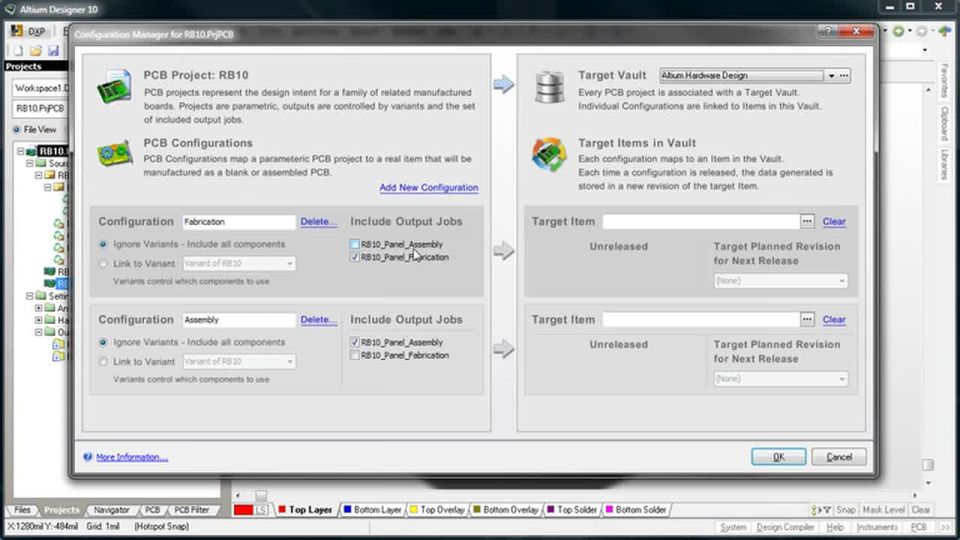Screen dimensions: 960x540
Task: Cancel the Configuration Manager dialog
Action: click(839, 457)
